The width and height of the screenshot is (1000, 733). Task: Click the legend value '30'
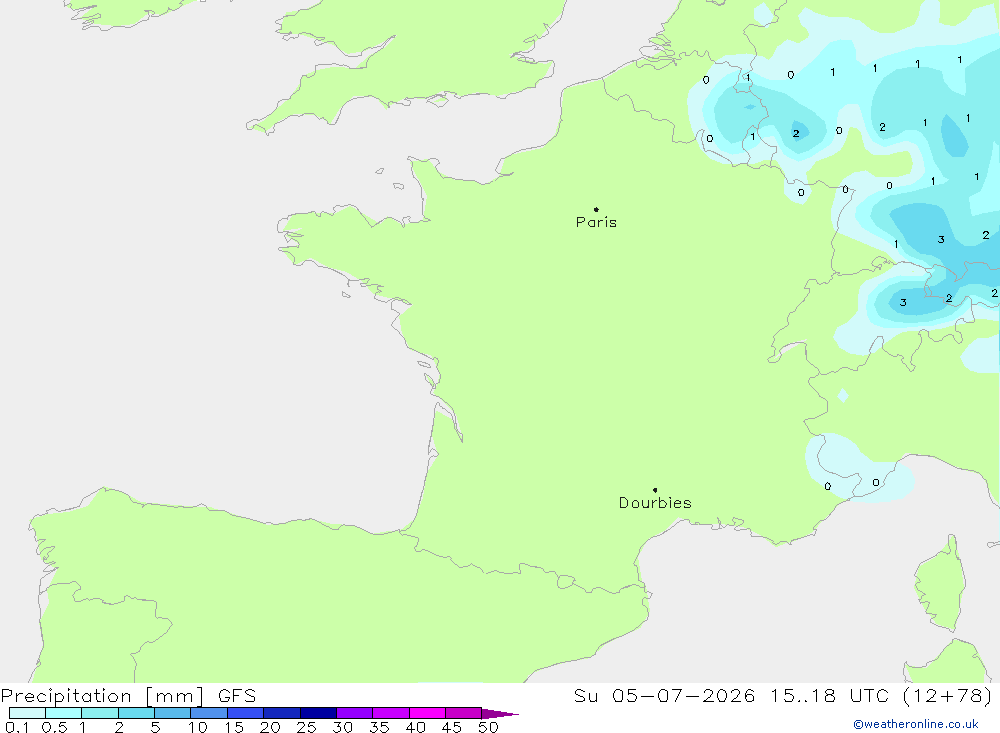point(343,727)
